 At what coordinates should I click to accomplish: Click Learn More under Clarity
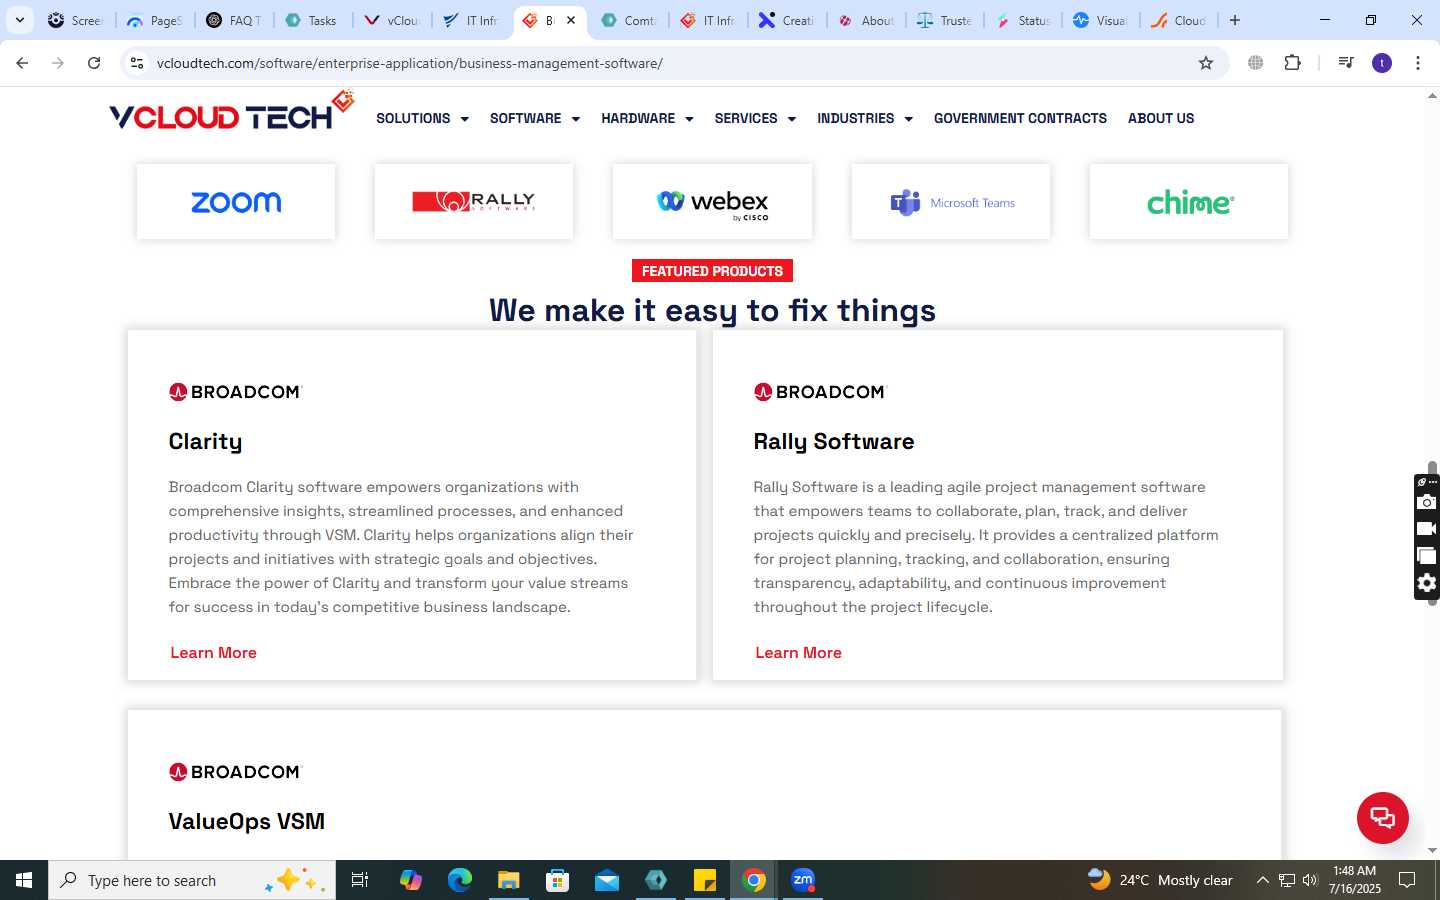(x=213, y=653)
